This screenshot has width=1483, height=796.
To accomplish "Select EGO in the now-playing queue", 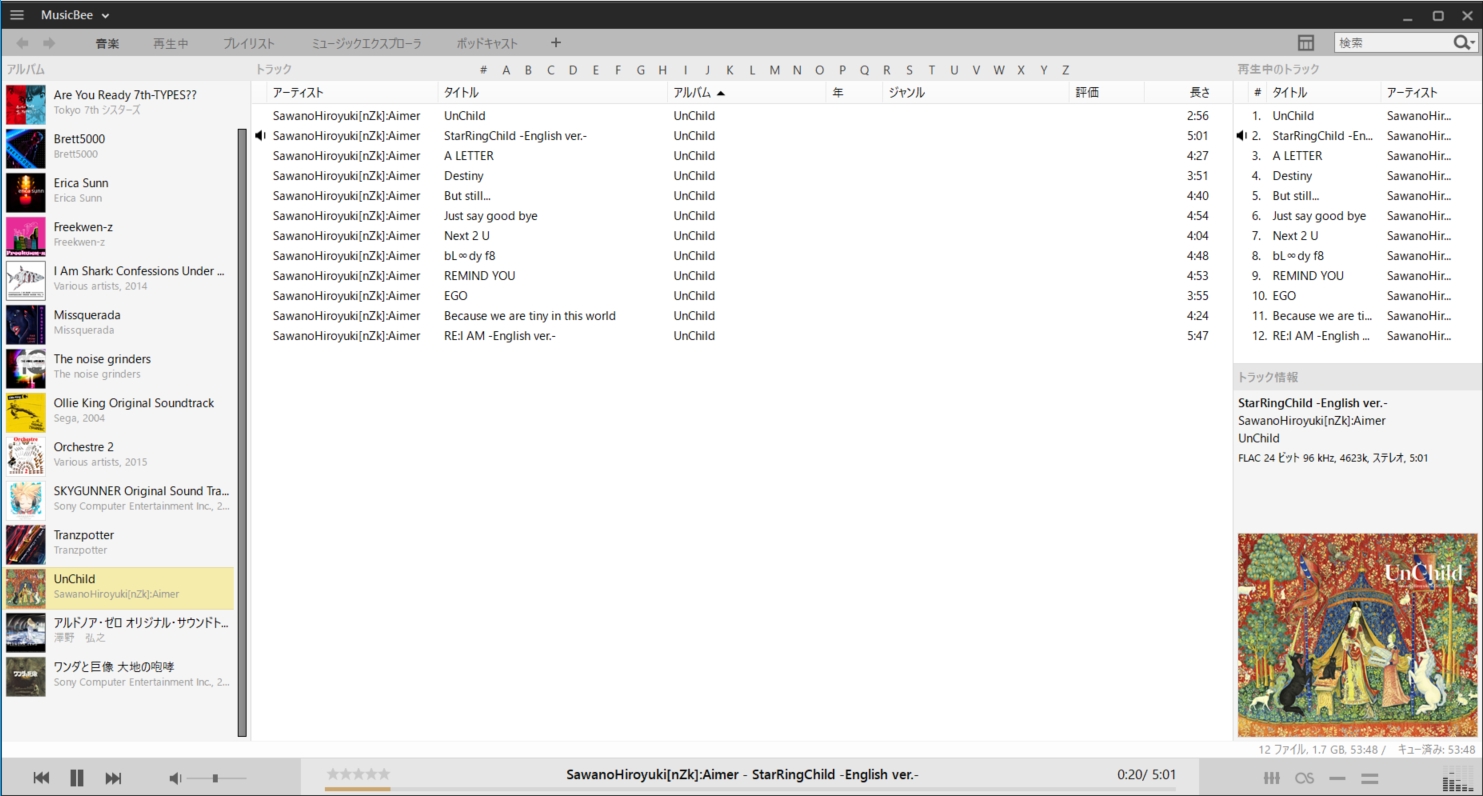I will (1357, 296).
